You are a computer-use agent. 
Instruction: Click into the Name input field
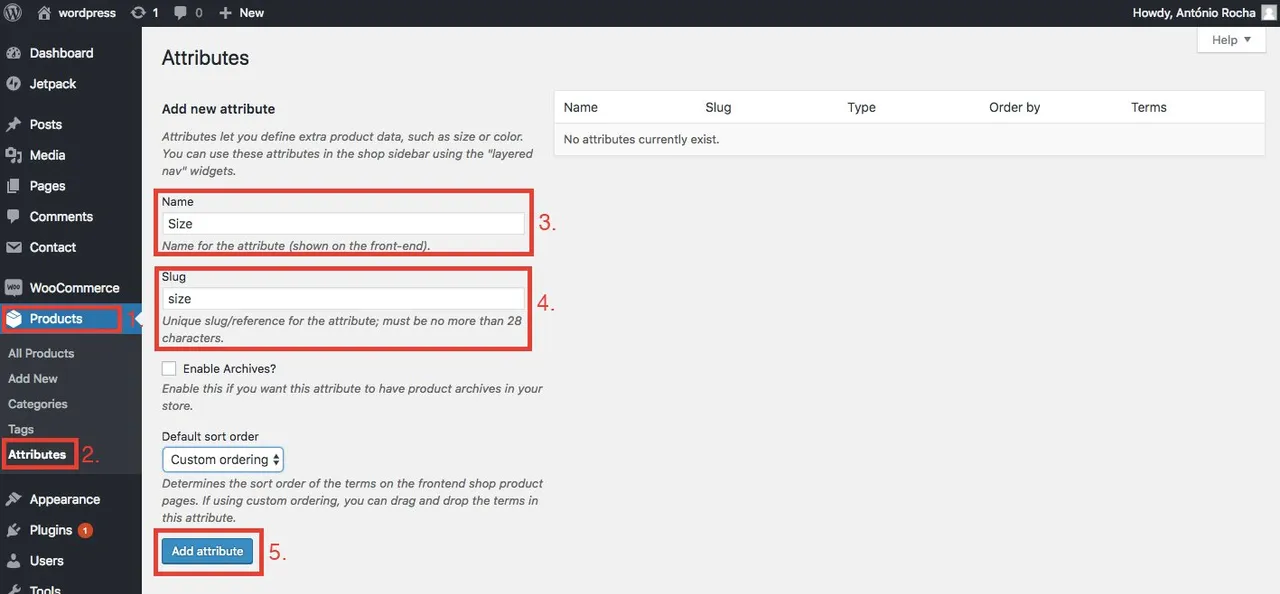[x=343, y=224]
